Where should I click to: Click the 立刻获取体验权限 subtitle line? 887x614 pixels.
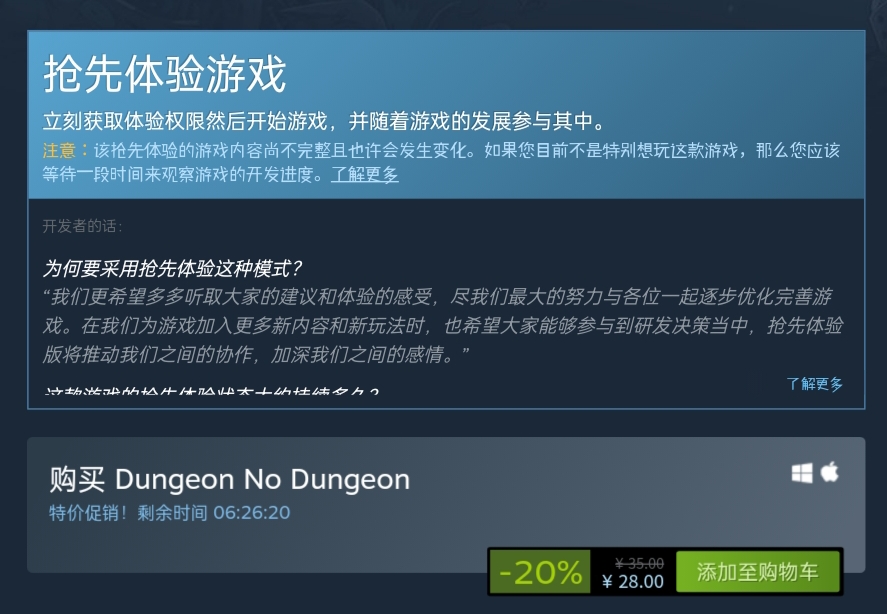click(325, 121)
